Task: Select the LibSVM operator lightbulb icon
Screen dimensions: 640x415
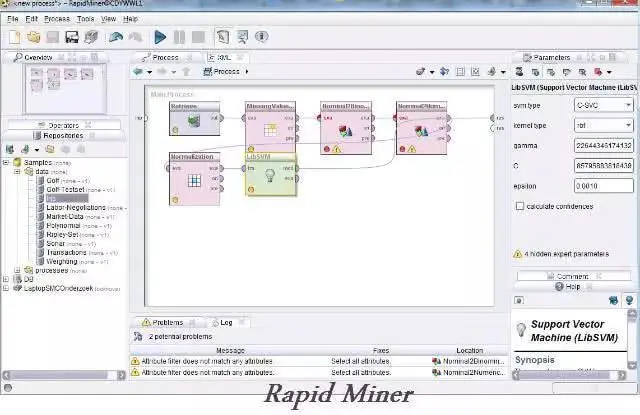Action: [x=269, y=176]
